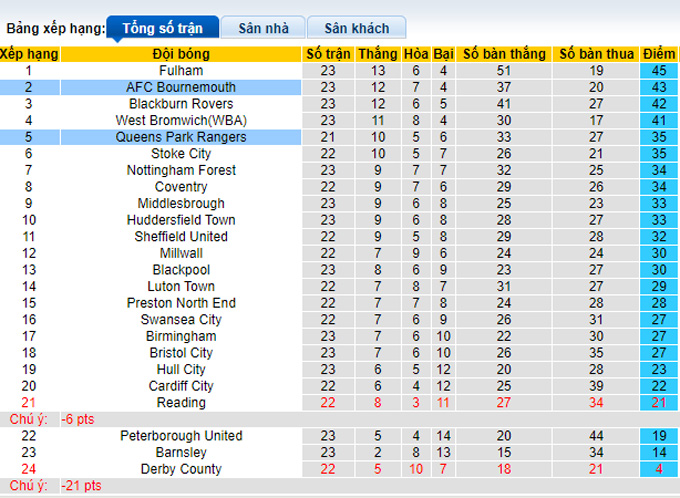Click the Xếp hạng column header

[29, 54]
